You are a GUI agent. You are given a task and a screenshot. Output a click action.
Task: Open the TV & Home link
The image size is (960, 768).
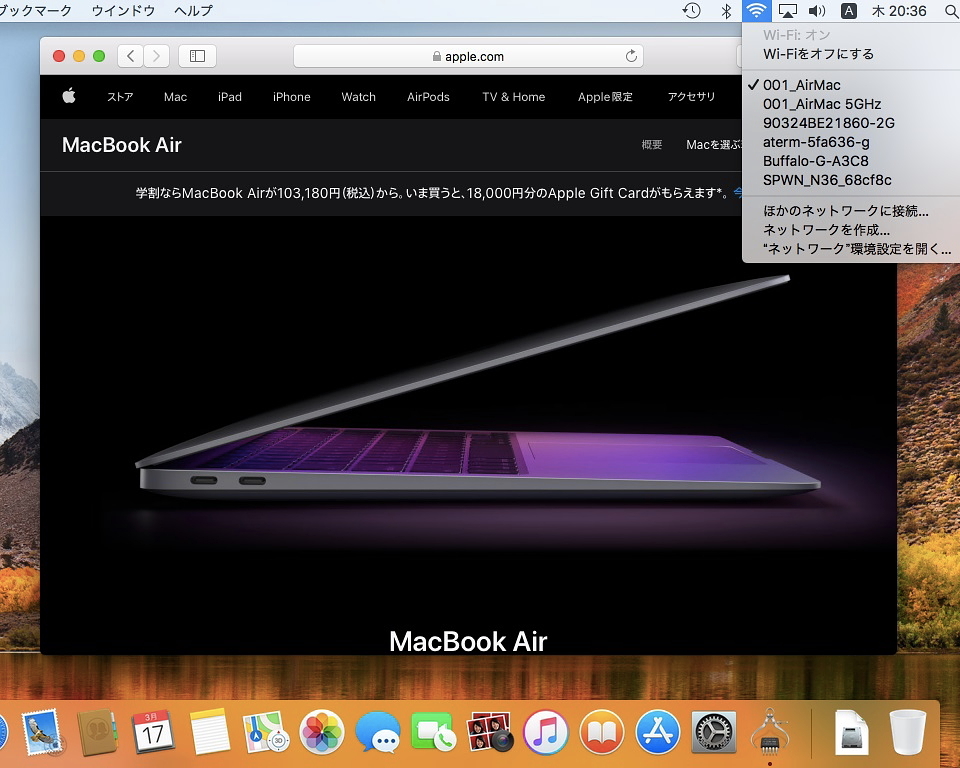tap(514, 97)
